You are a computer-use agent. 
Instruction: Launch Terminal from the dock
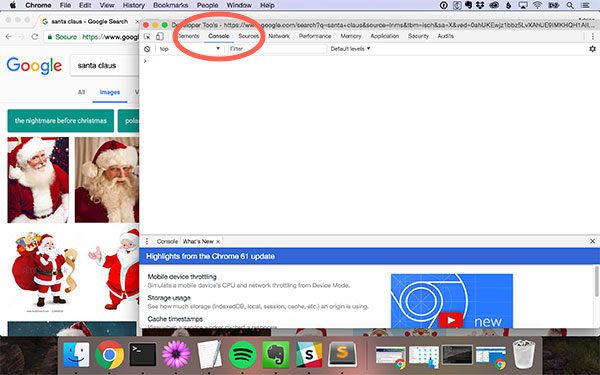coord(143,355)
